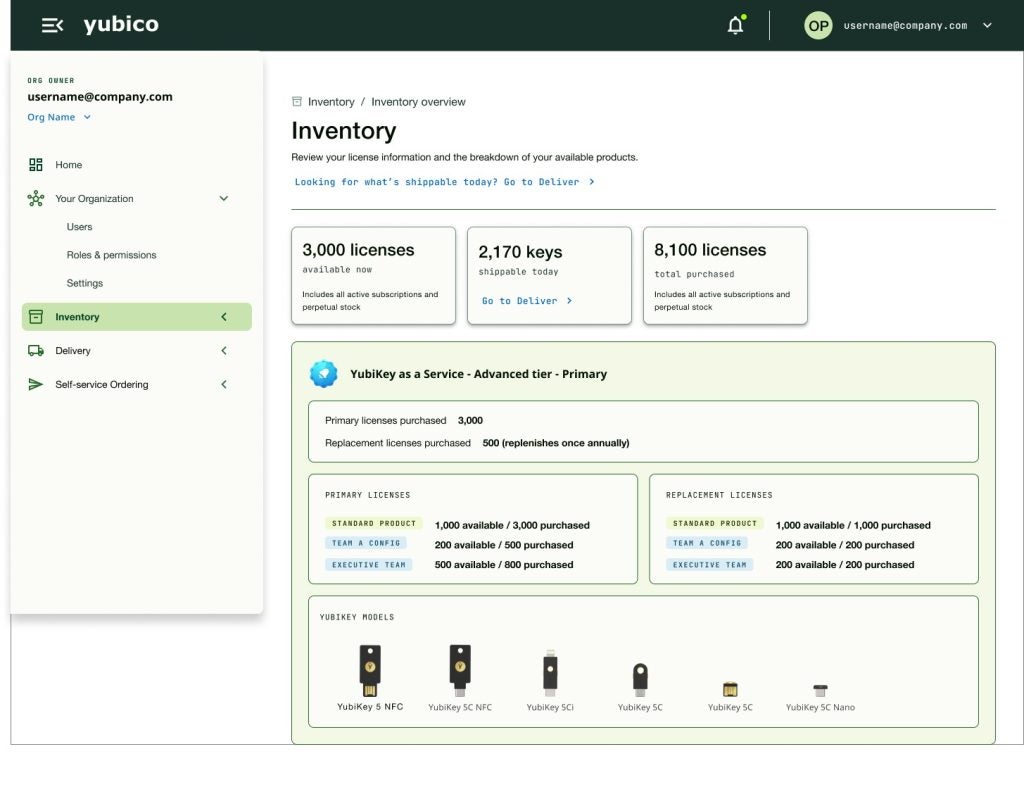Open notifications bell icon
The width and height of the screenshot is (1024, 787).
tap(735, 26)
